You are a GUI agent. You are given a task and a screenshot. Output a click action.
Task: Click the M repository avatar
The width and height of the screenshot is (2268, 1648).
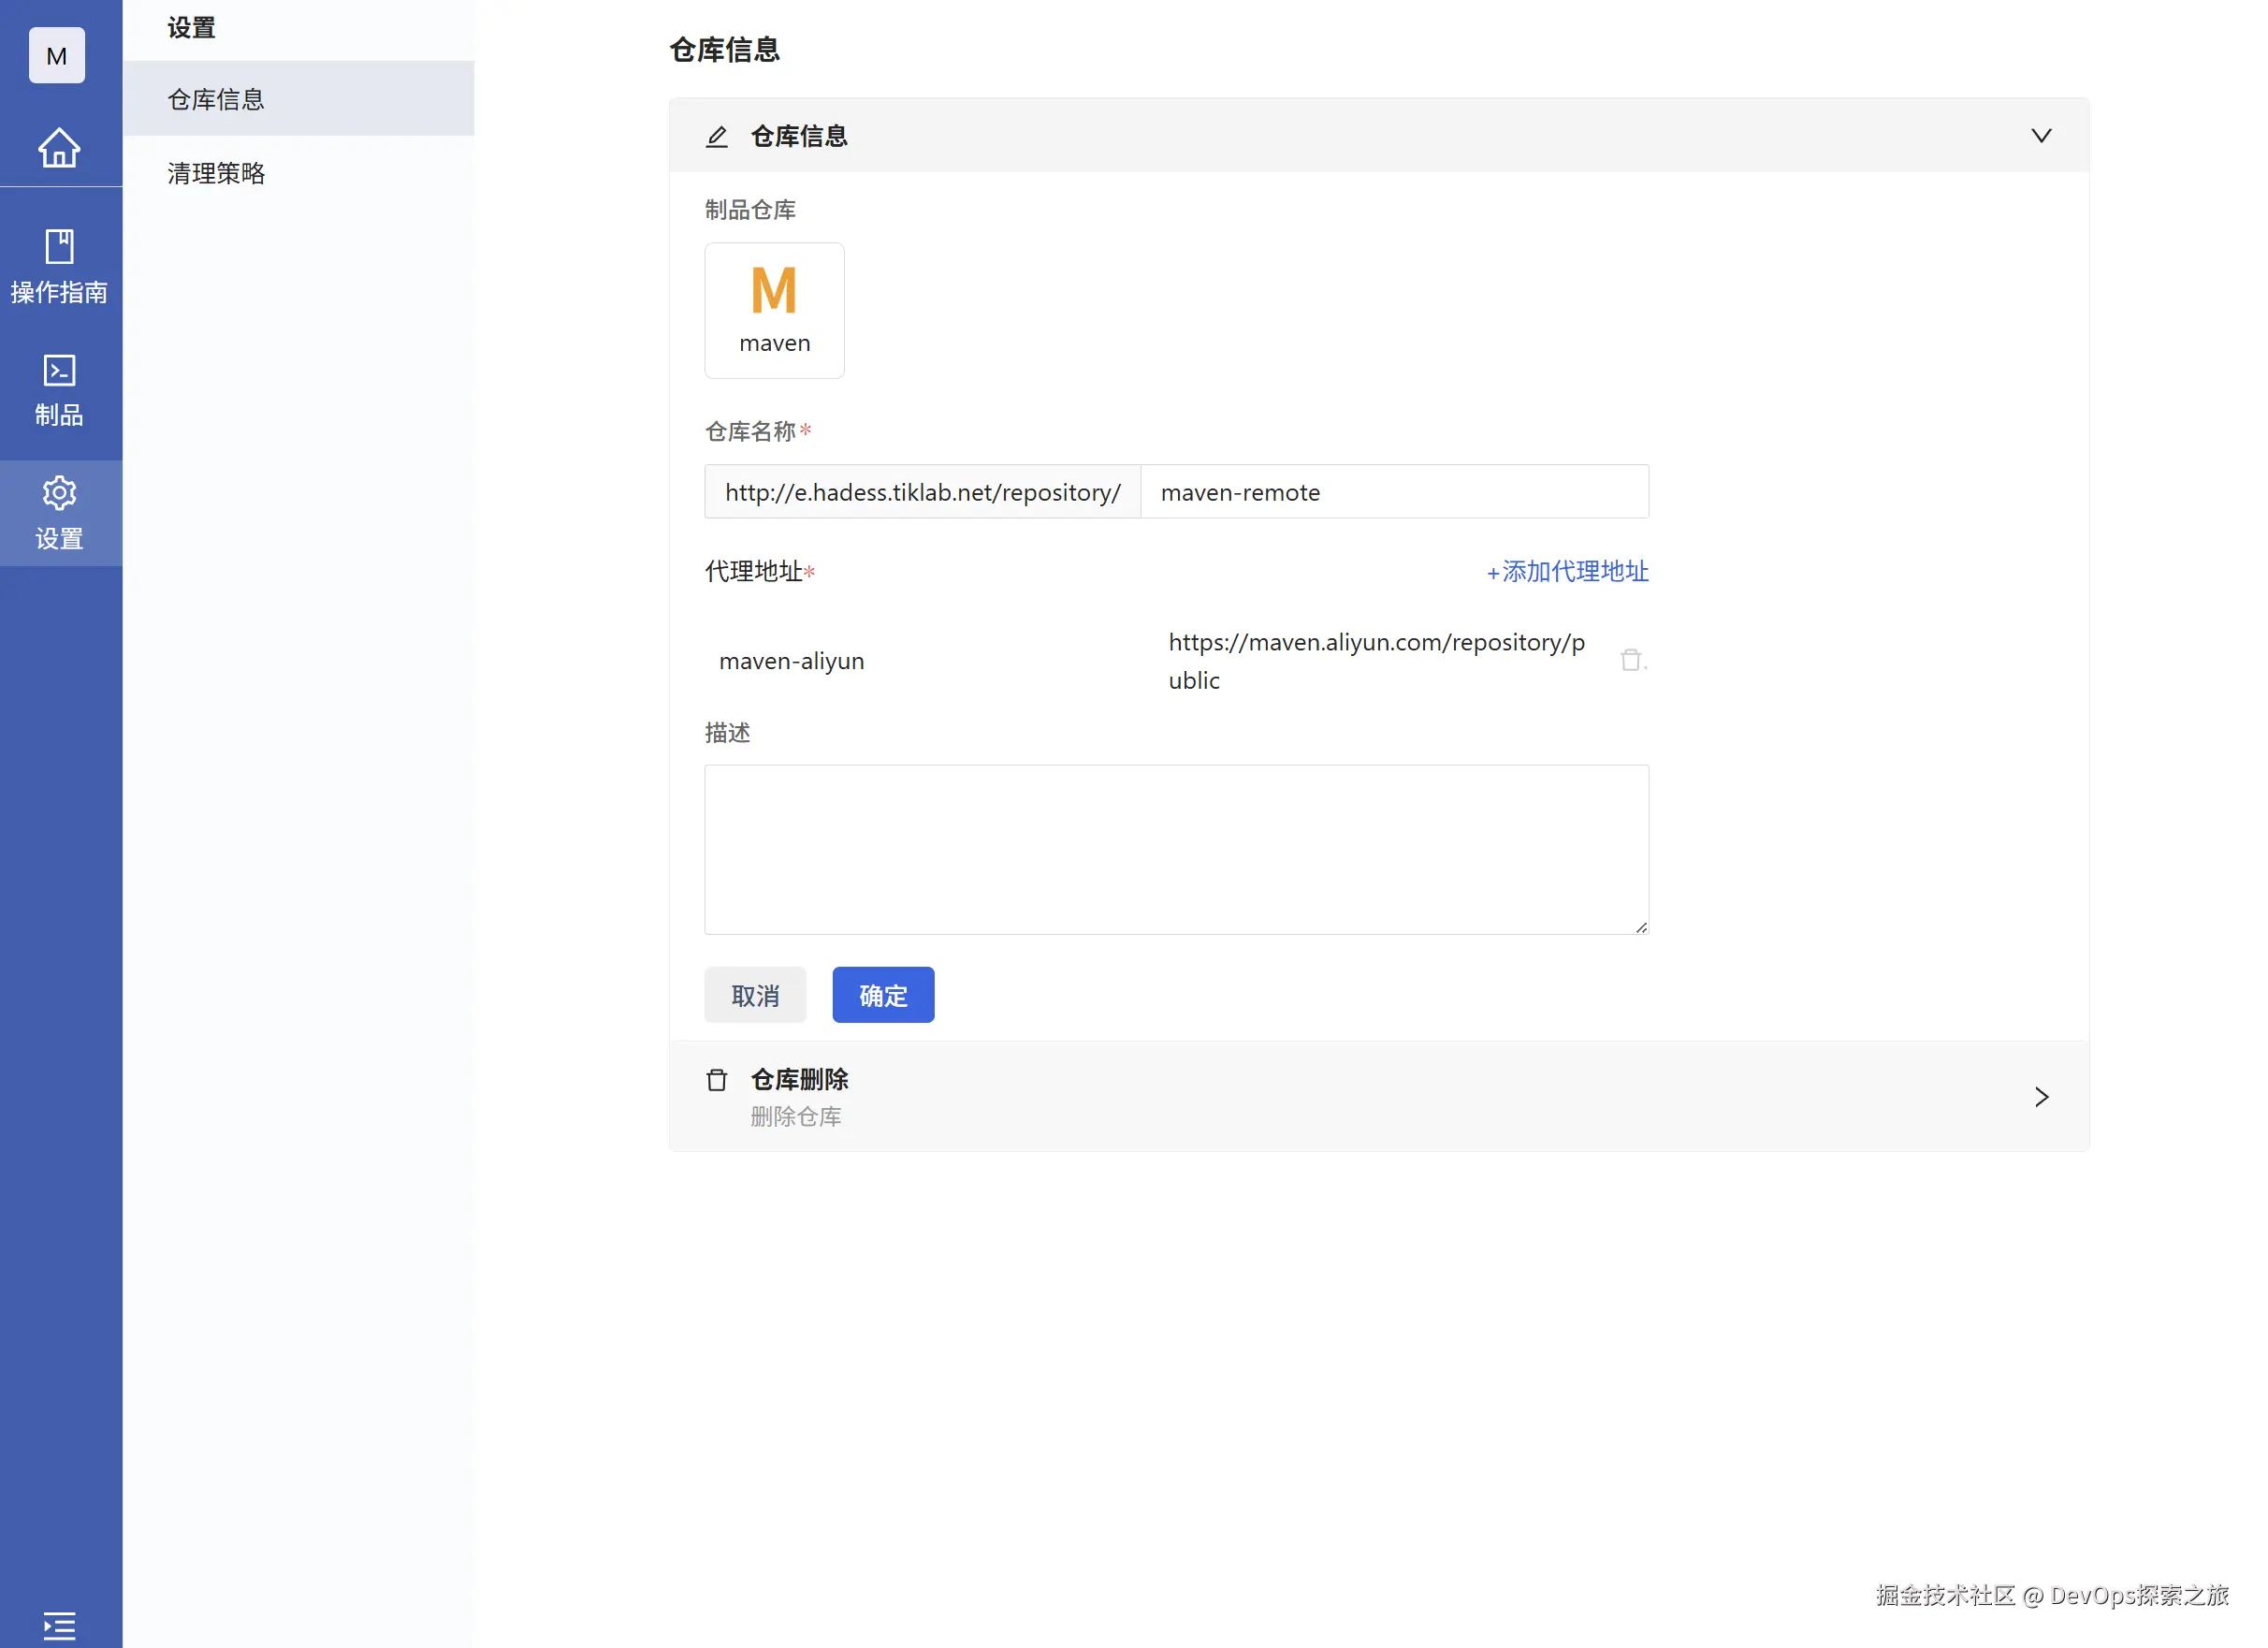pyautogui.click(x=57, y=56)
